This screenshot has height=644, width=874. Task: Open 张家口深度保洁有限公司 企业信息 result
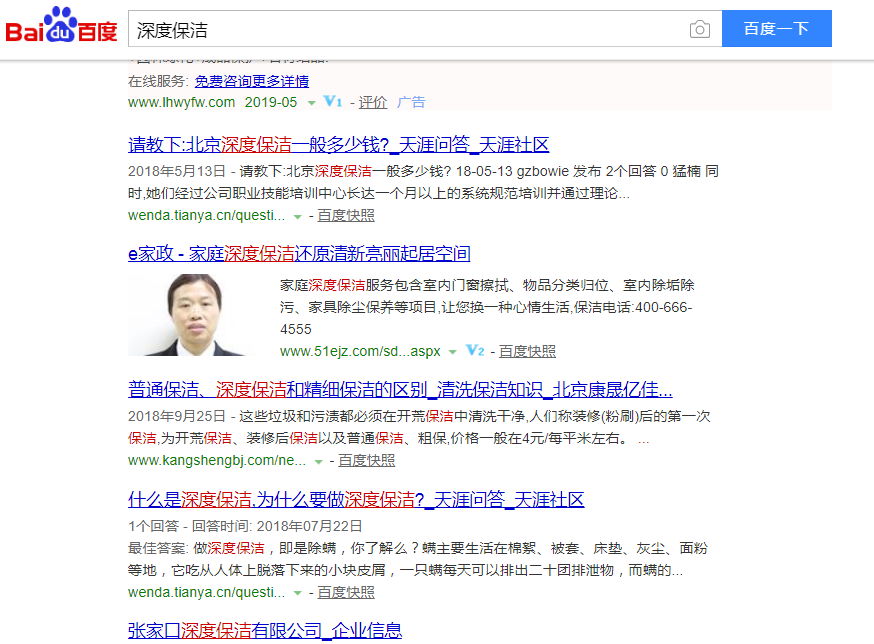[x=265, y=630]
